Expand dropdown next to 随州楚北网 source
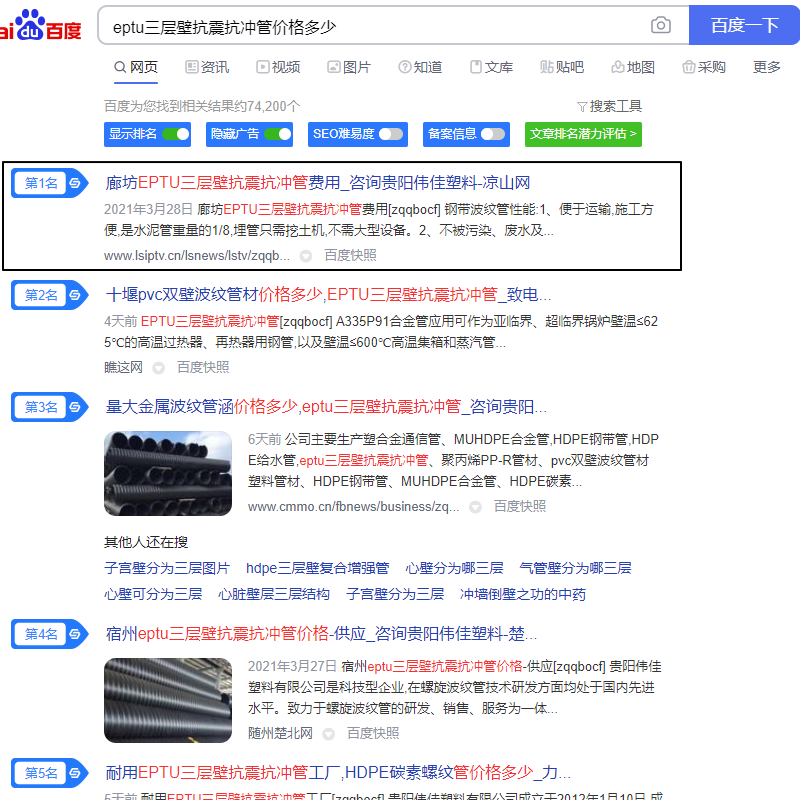800x800 pixels. tap(329, 734)
